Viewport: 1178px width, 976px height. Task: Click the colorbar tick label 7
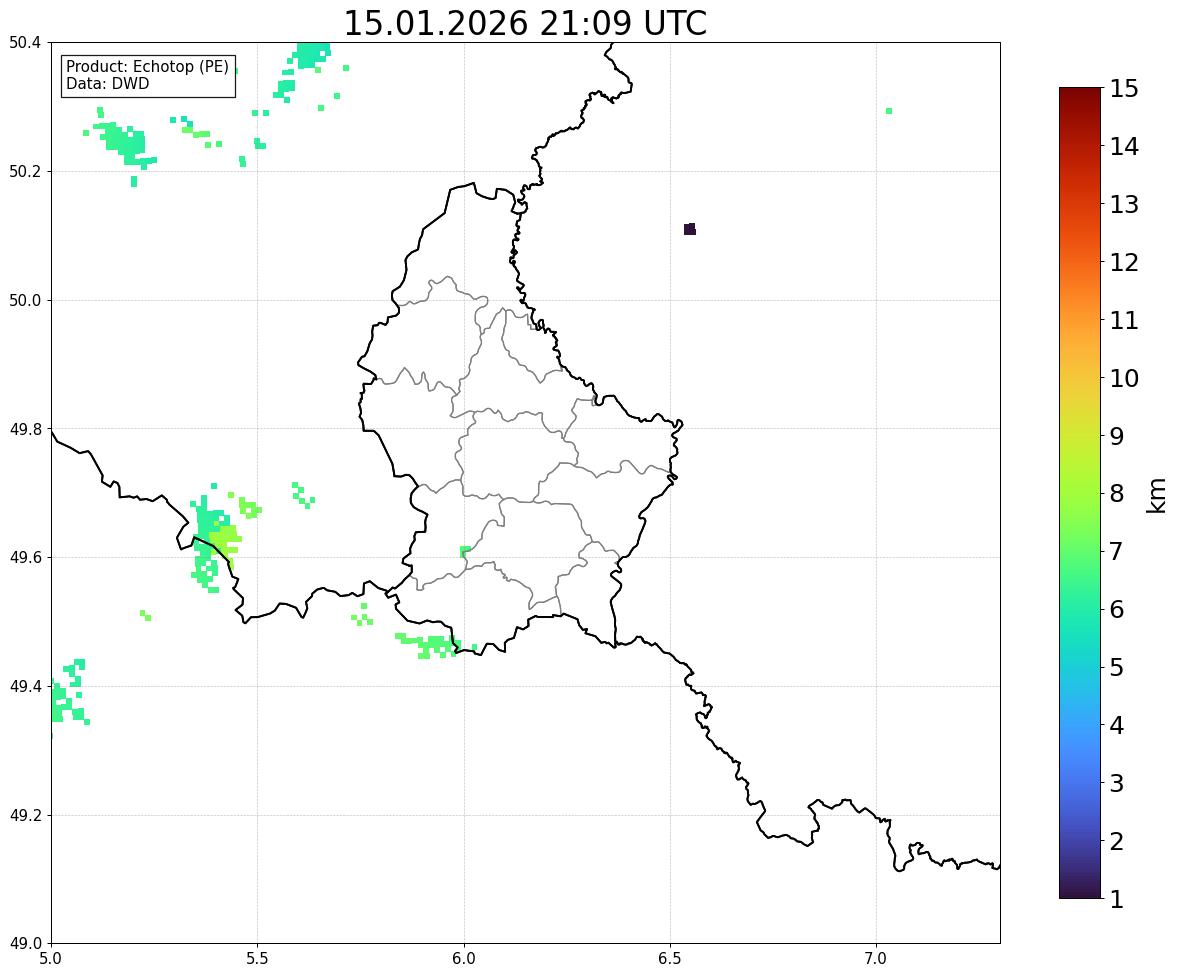point(1117,551)
